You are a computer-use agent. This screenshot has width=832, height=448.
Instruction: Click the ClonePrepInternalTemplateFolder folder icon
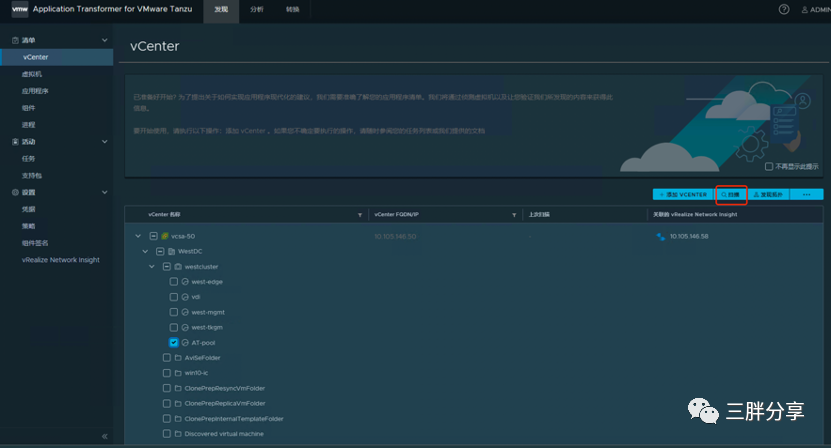(178, 419)
